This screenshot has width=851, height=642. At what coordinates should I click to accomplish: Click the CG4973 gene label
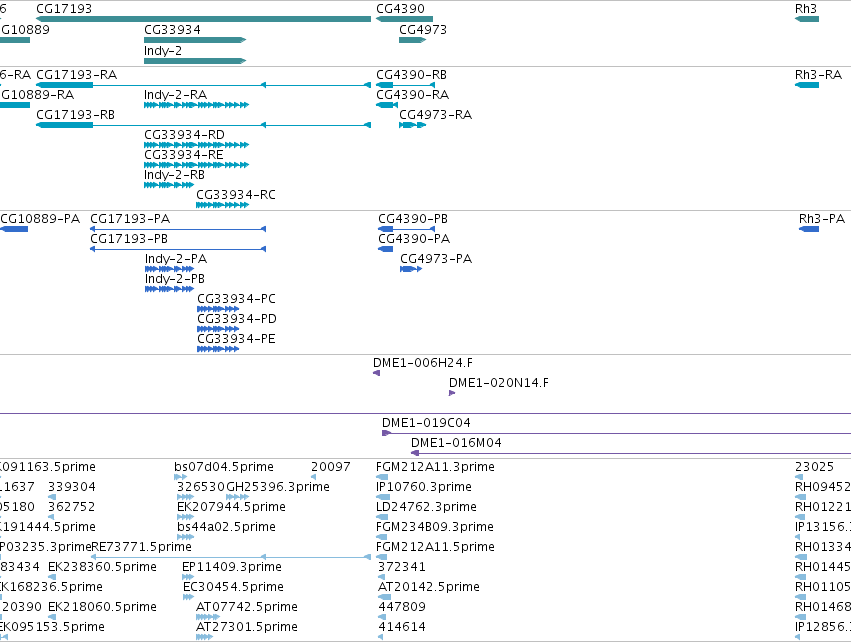423,29
